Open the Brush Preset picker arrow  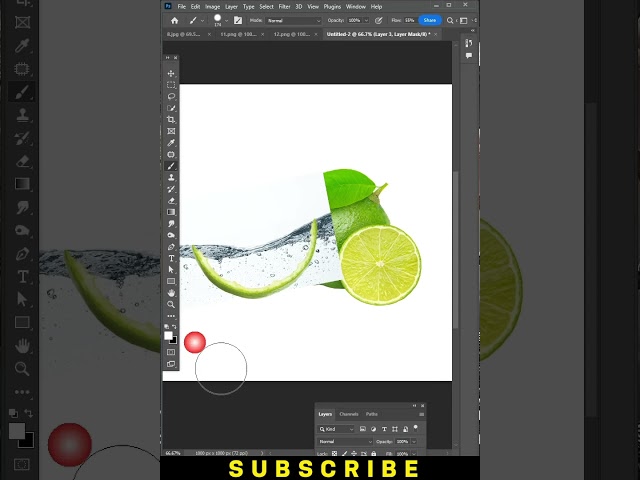point(227,20)
